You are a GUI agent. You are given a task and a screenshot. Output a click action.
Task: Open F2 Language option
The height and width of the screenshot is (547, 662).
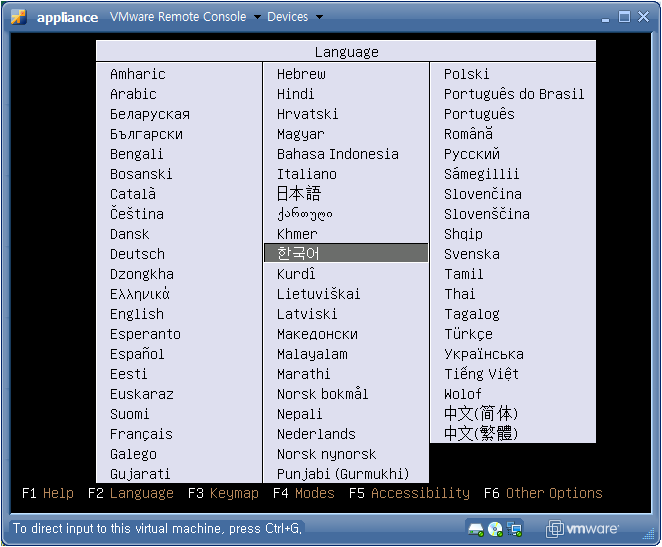130,493
